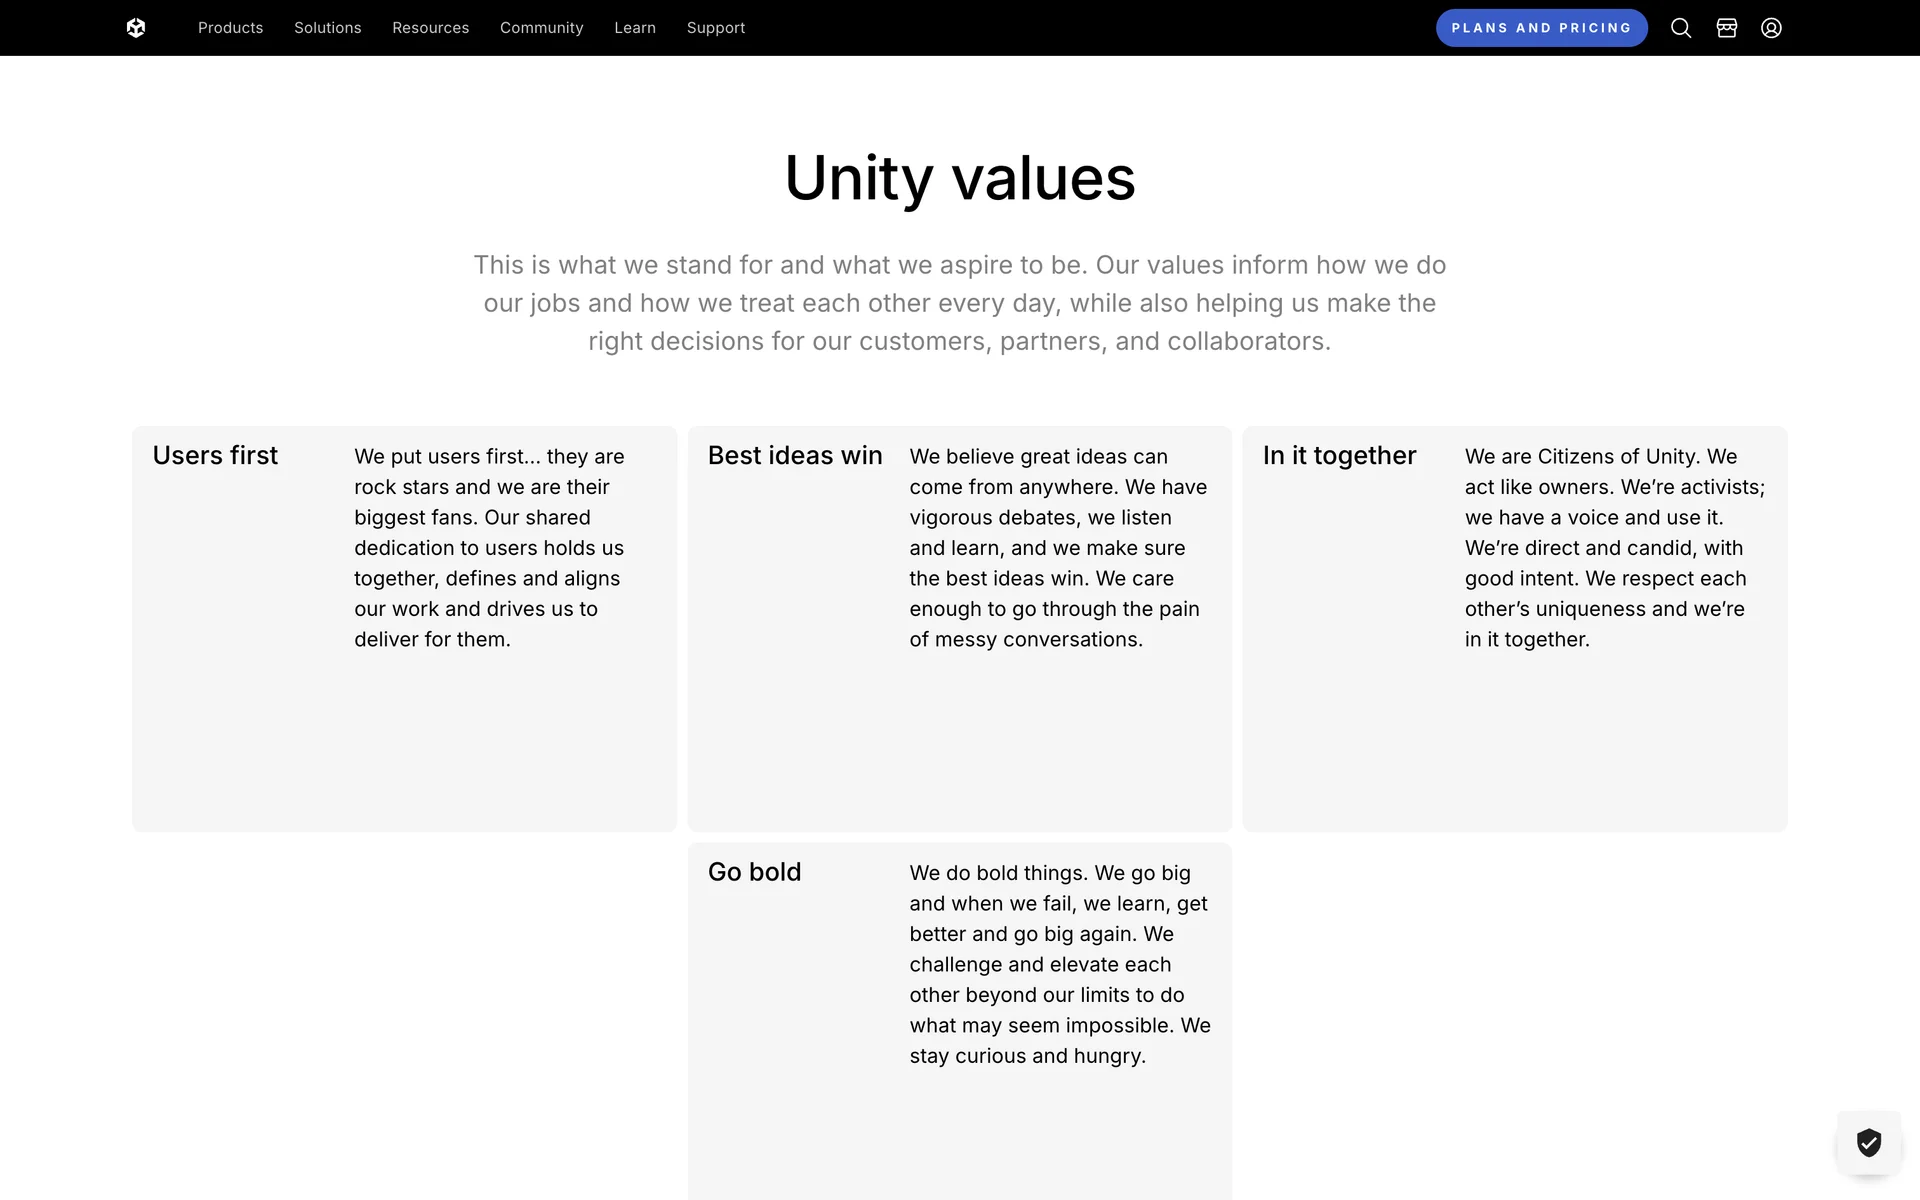Open the Community menu
Image resolution: width=1920 pixels, height=1200 pixels.
pos(541,28)
